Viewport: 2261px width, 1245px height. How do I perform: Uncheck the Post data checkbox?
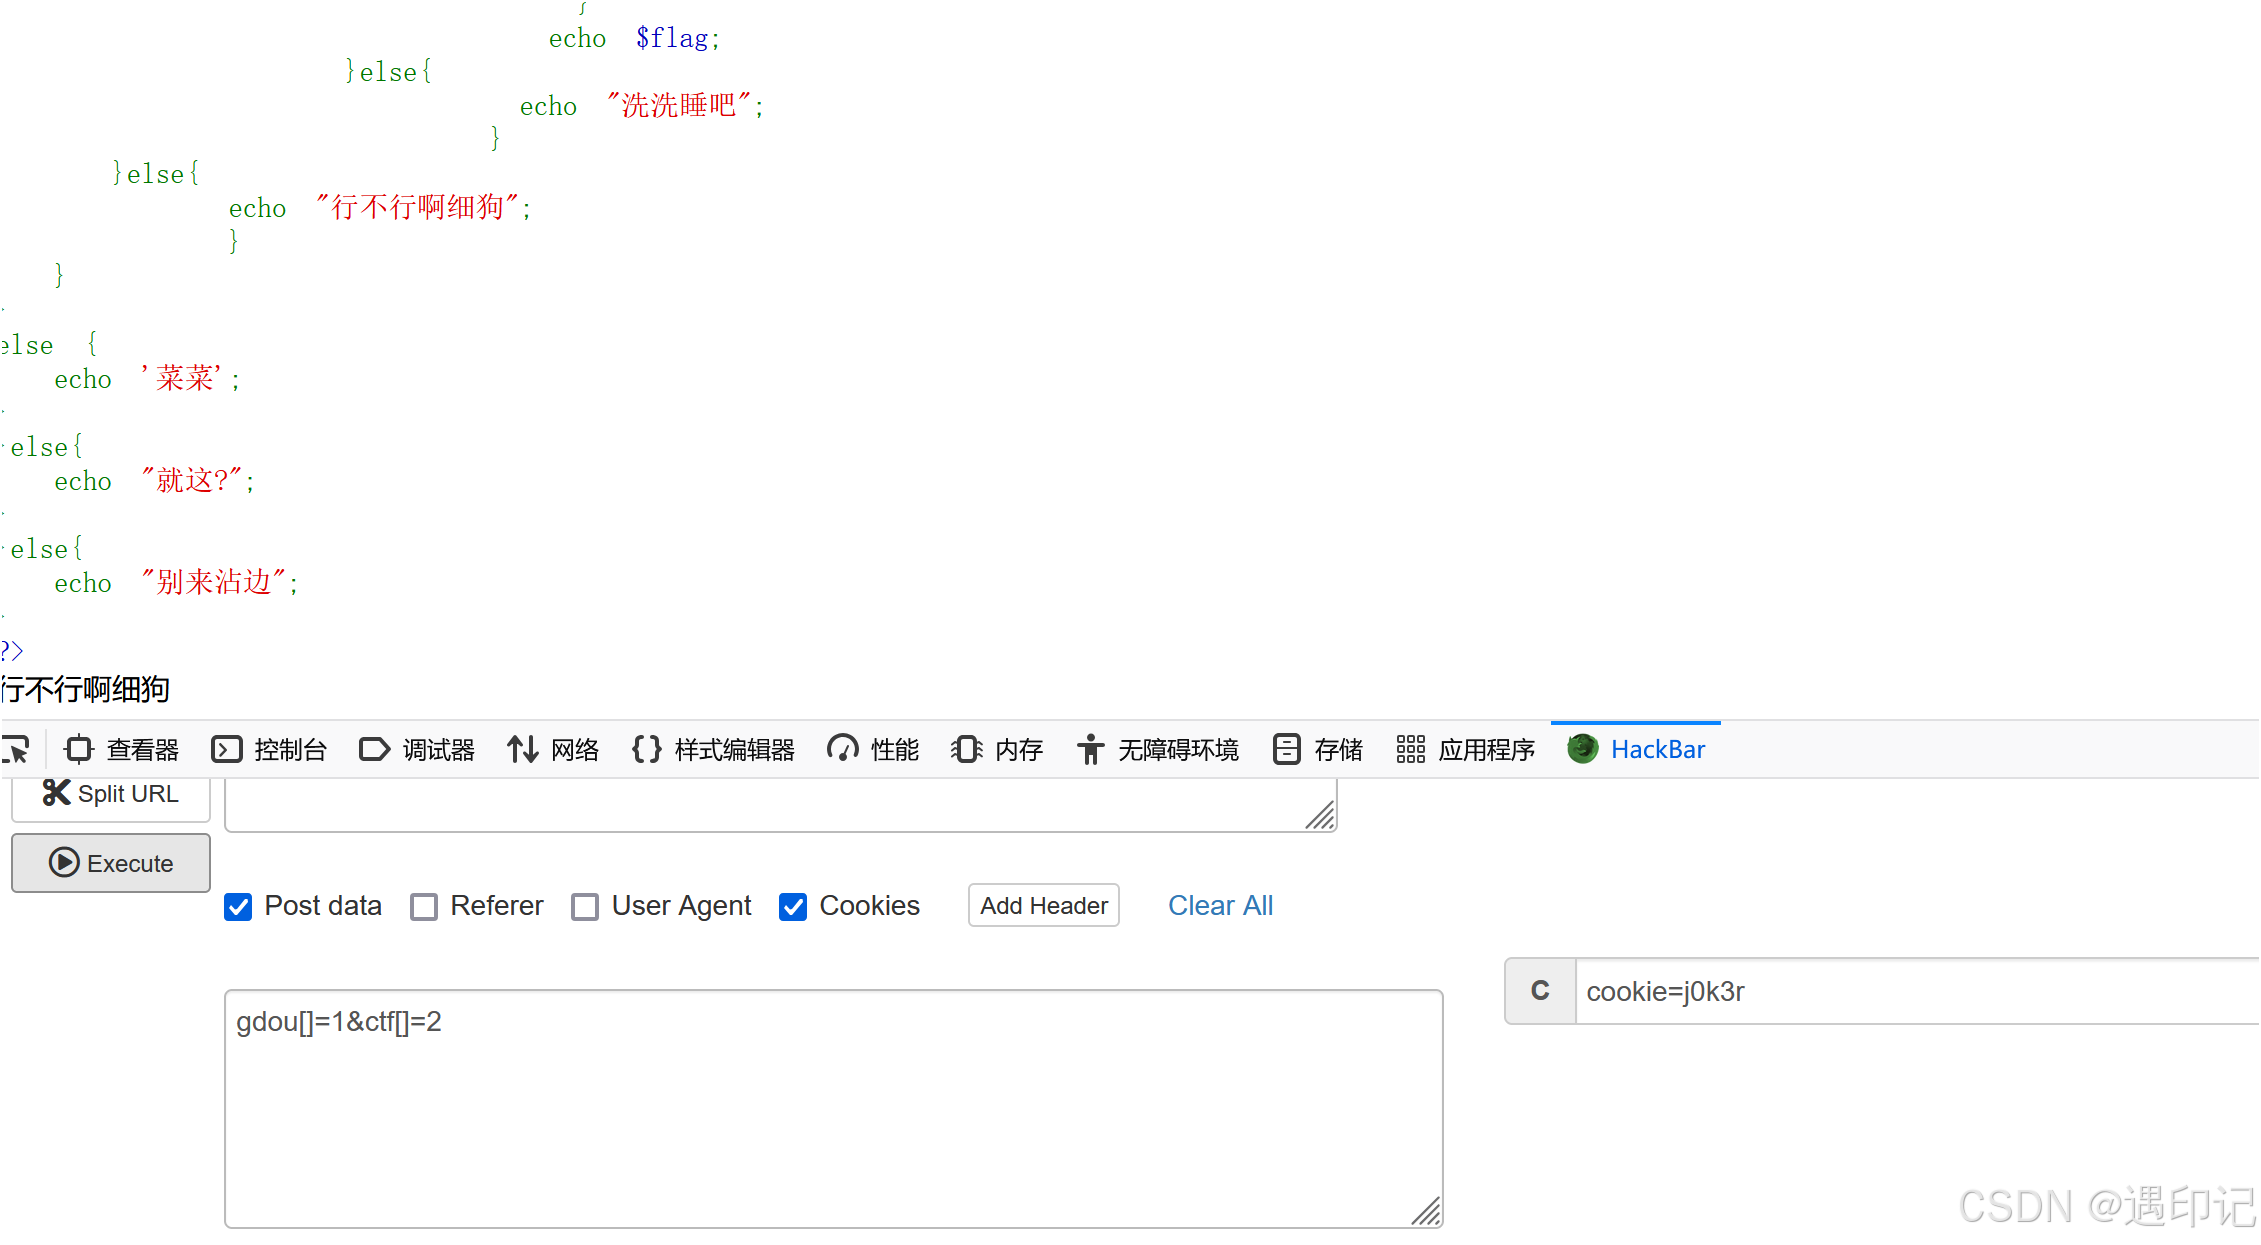(x=238, y=907)
